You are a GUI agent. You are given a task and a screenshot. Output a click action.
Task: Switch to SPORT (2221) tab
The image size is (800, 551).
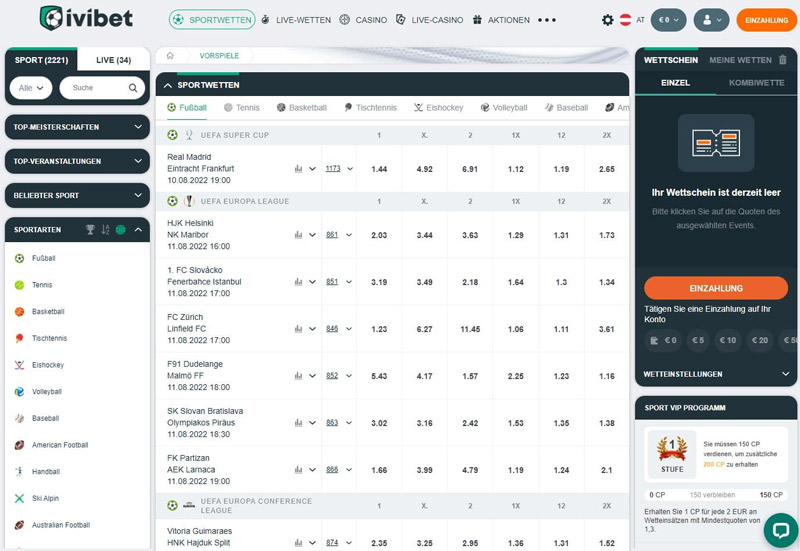pyautogui.click(x=41, y=60)
